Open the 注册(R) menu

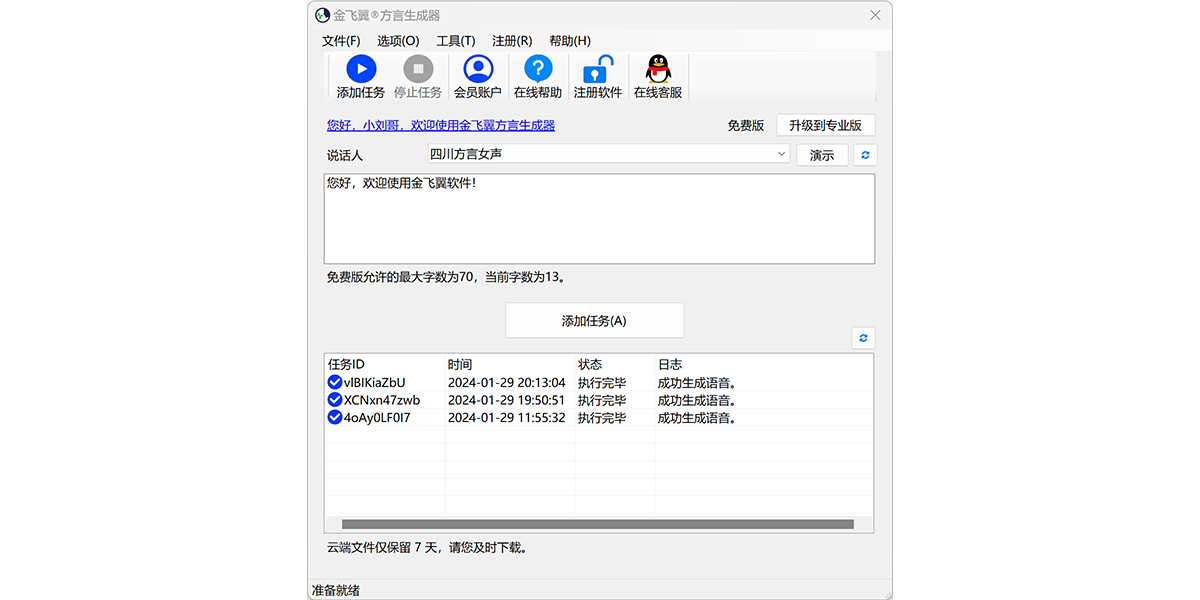(x=512, y=41)
